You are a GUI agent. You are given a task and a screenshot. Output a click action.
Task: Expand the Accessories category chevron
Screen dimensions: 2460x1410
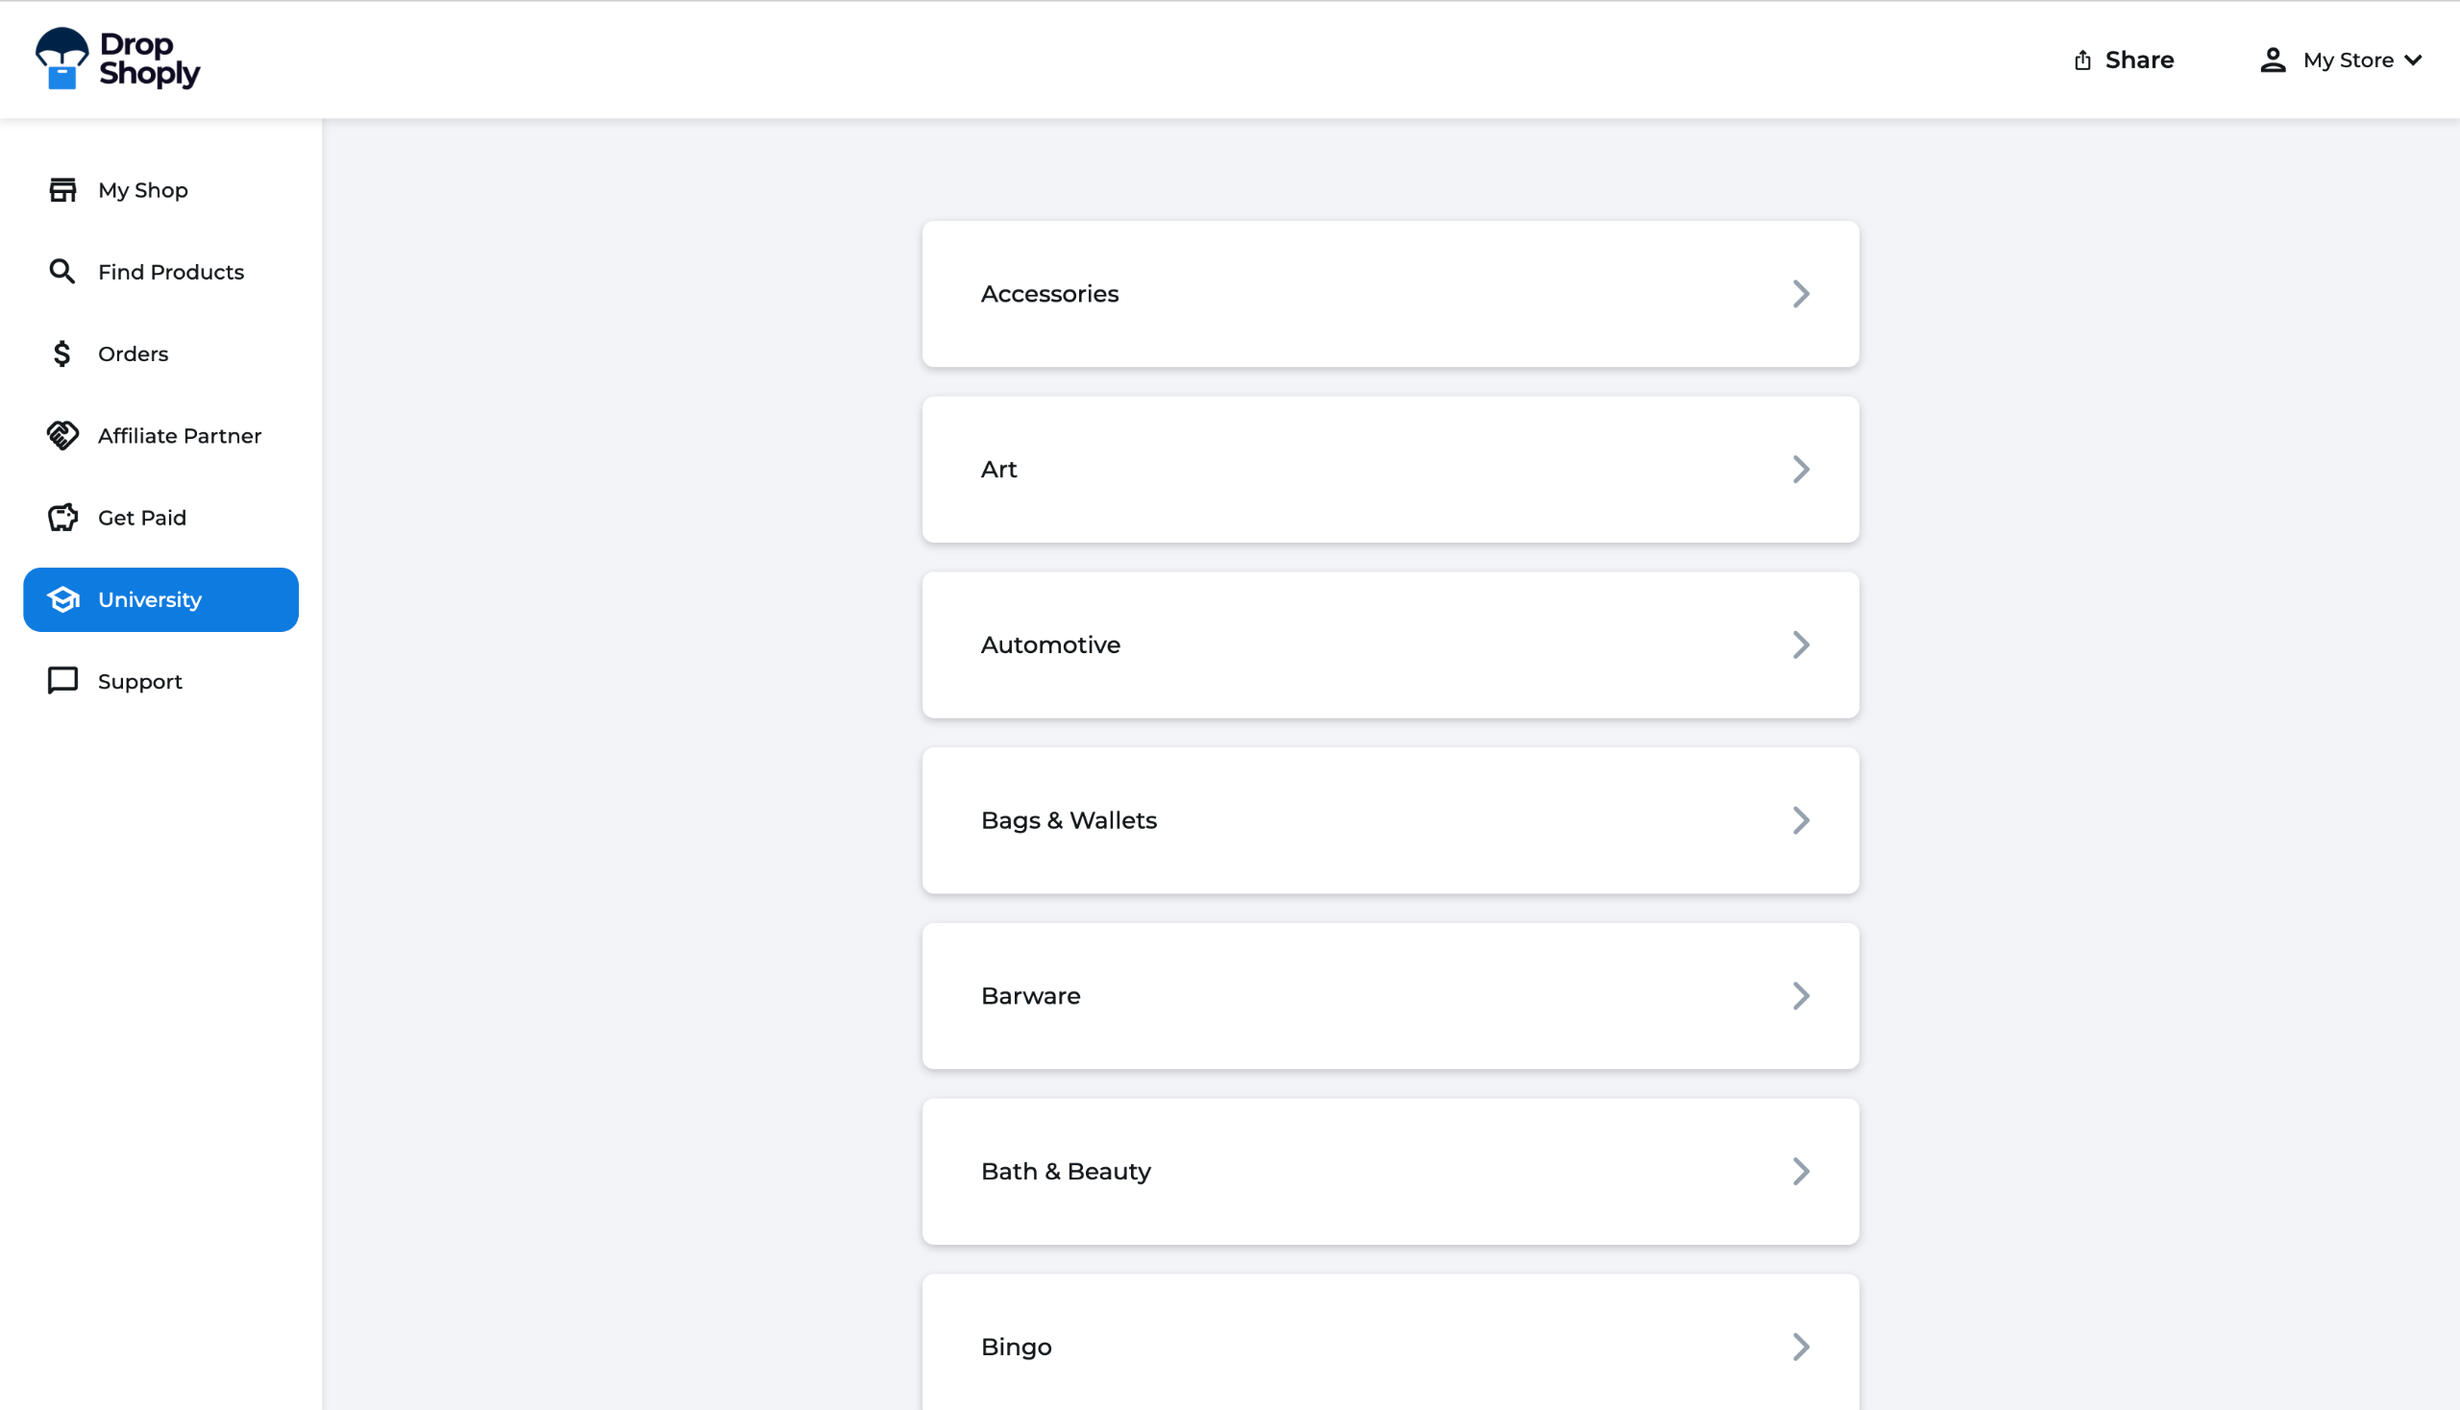(1800, 294)
